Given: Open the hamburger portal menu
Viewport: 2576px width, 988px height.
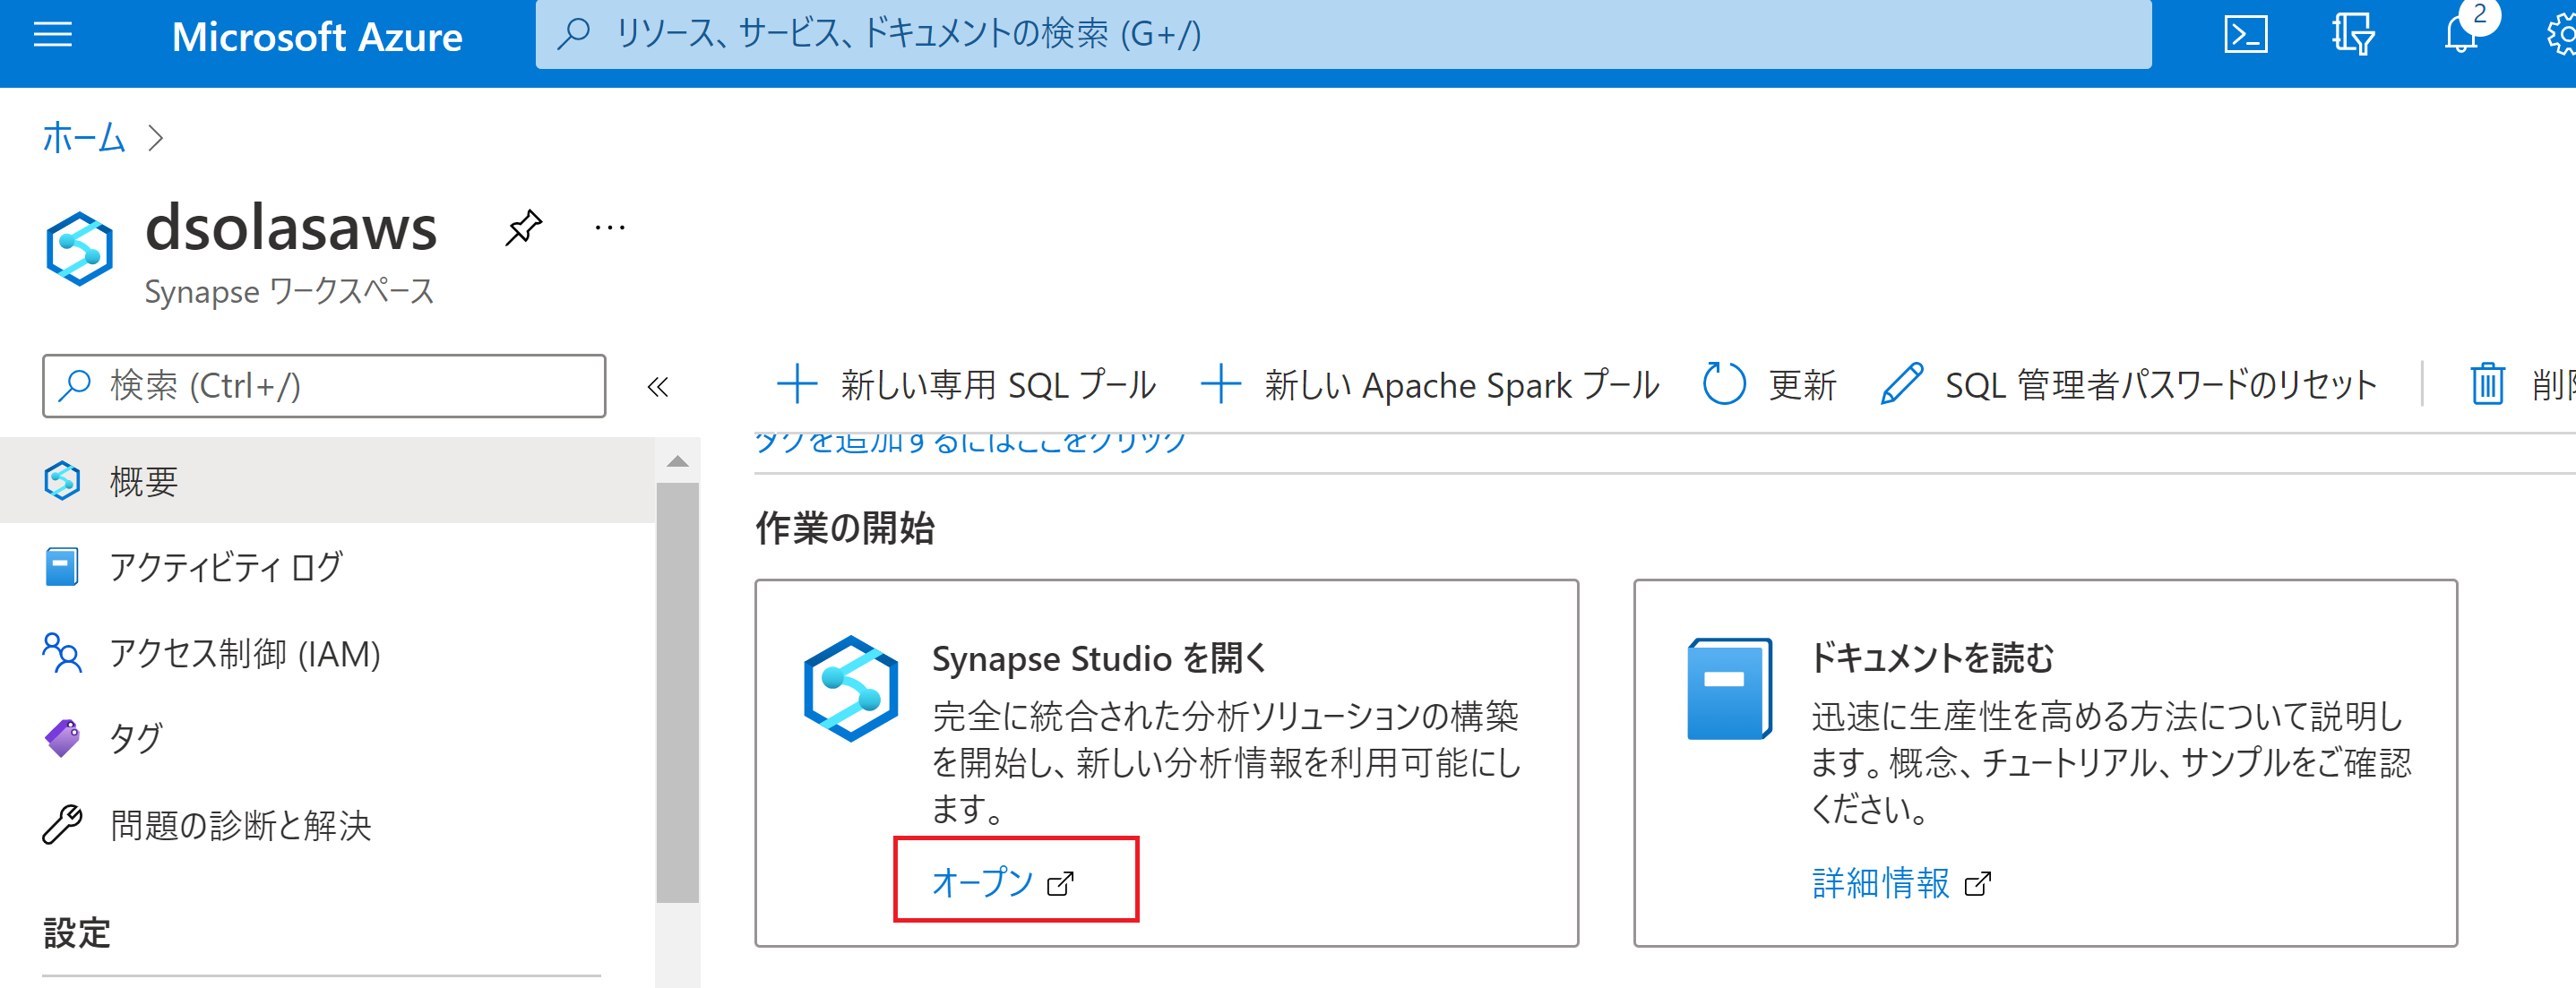Looking at the screenshot, I should tap(52, 36).
